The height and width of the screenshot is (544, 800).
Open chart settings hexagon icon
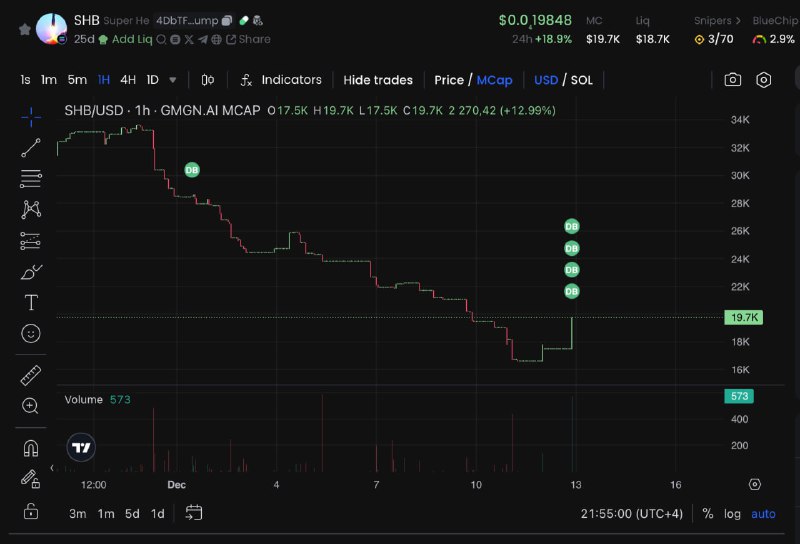[763, 80]
